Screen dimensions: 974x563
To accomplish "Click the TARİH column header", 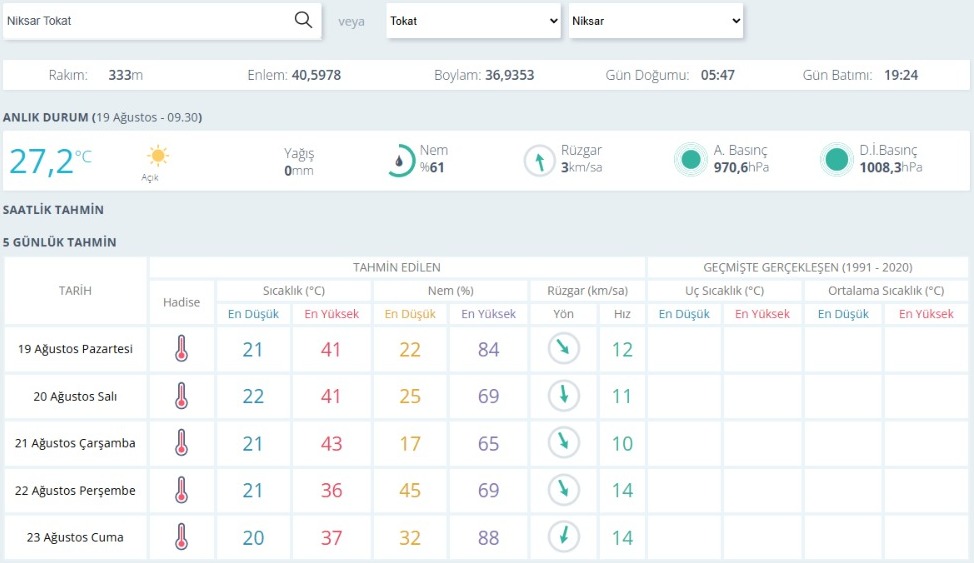I will pyautogui.click(x=75, y=291).
